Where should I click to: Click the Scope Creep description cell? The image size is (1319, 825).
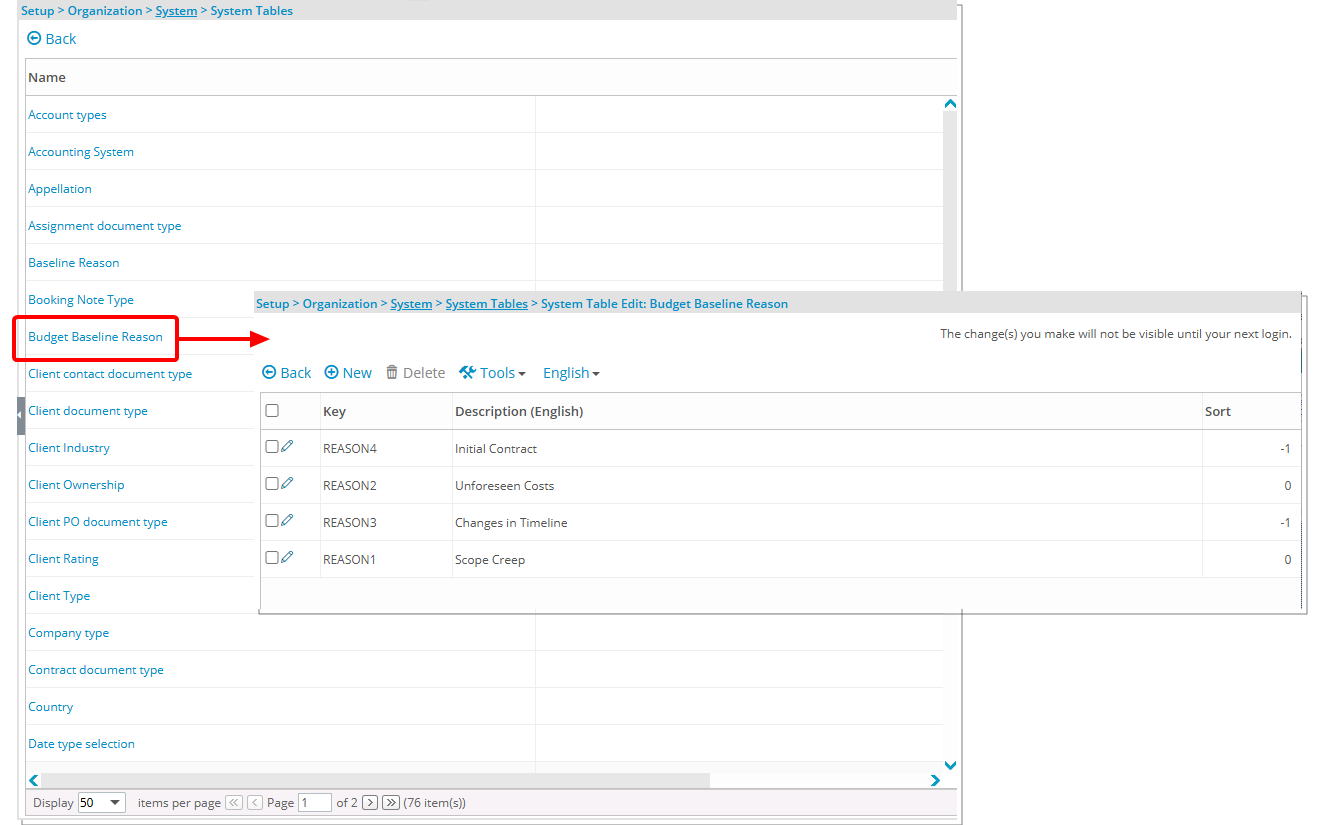point(490,560)
